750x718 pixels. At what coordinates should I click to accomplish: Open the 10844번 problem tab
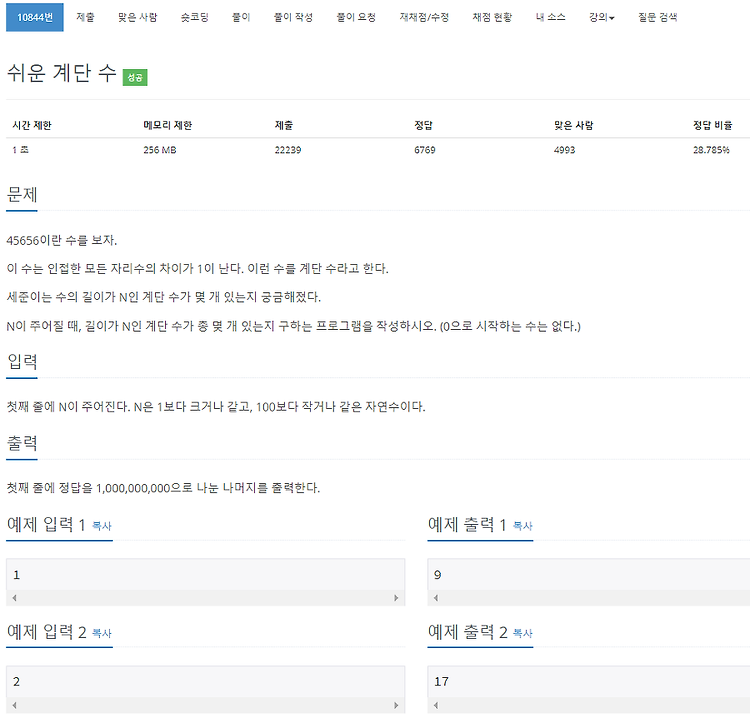[34, 17]
